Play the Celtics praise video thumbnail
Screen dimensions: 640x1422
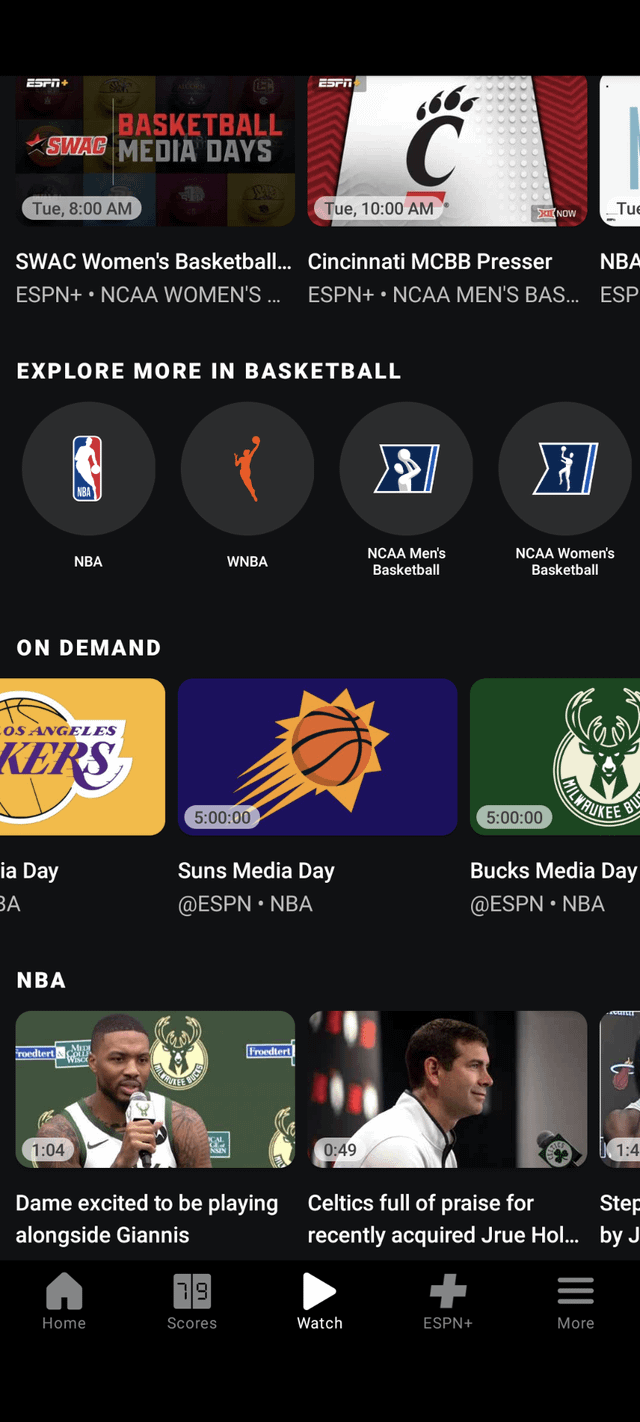(447, 1089)
